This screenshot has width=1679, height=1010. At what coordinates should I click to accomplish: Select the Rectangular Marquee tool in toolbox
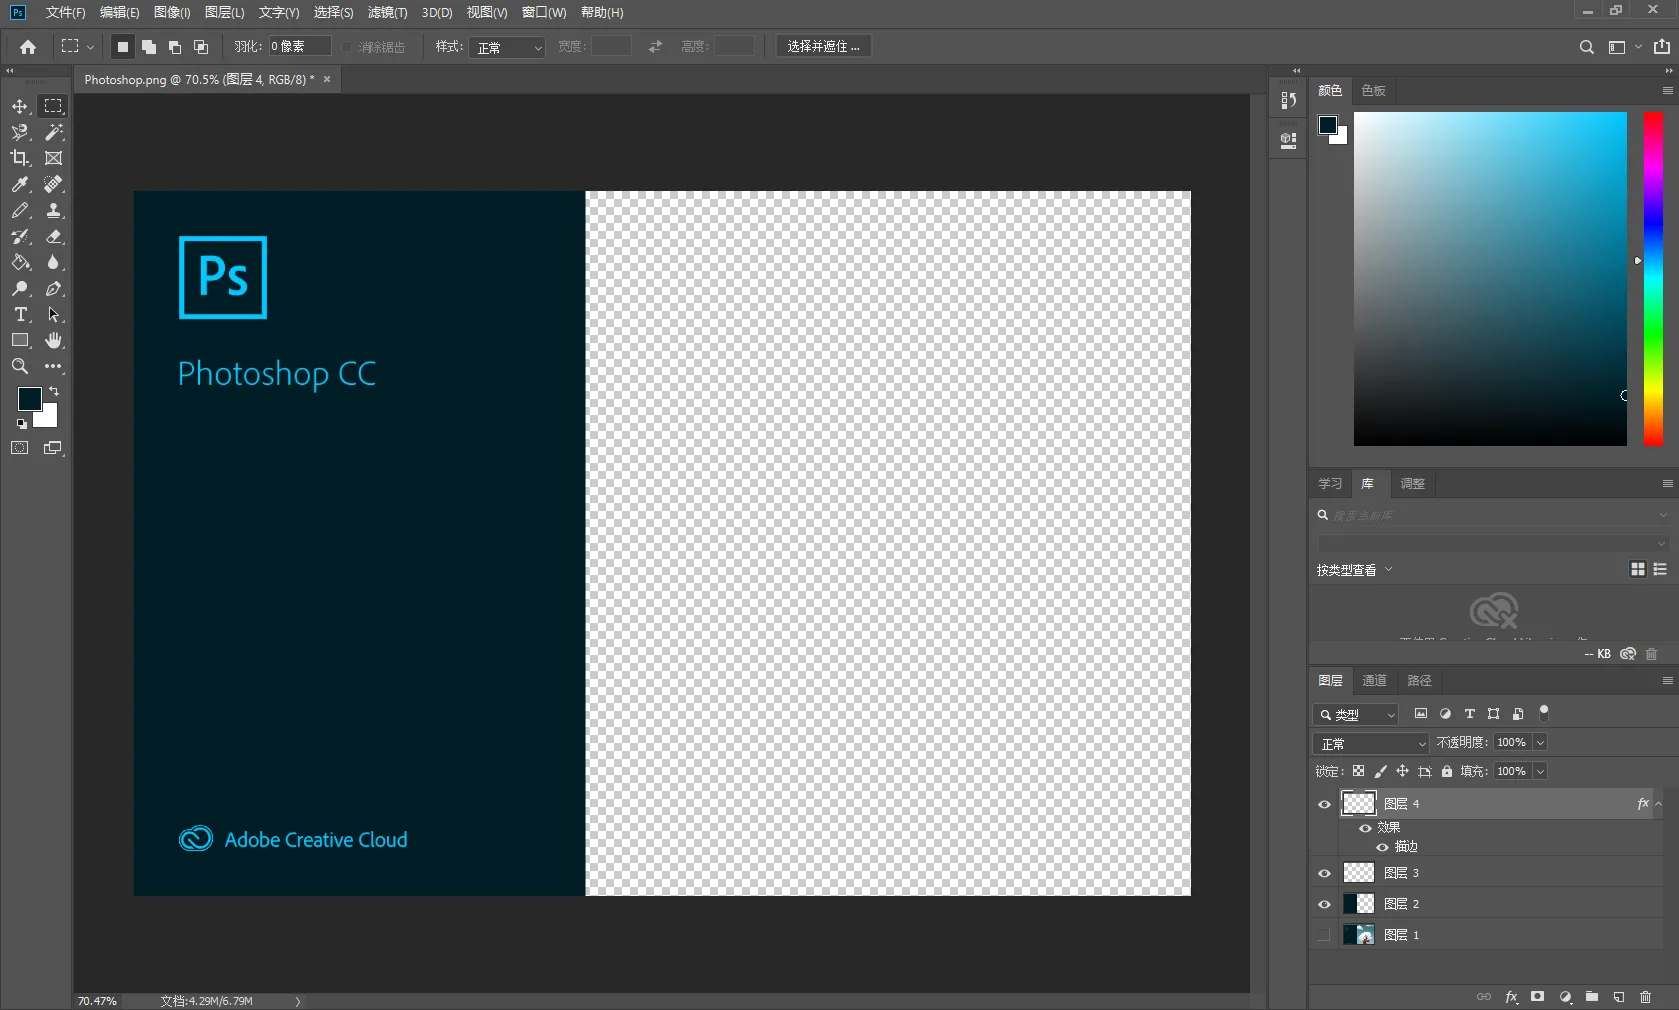click(54, 106)
